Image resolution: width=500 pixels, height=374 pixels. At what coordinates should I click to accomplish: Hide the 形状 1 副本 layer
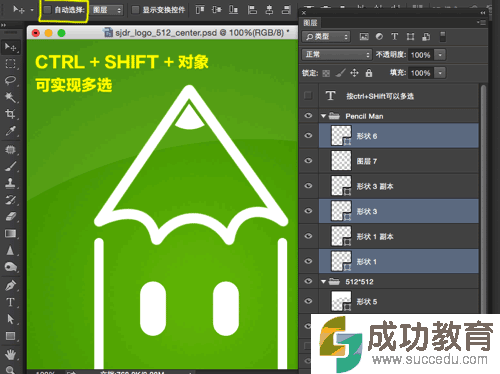(309, 236)
